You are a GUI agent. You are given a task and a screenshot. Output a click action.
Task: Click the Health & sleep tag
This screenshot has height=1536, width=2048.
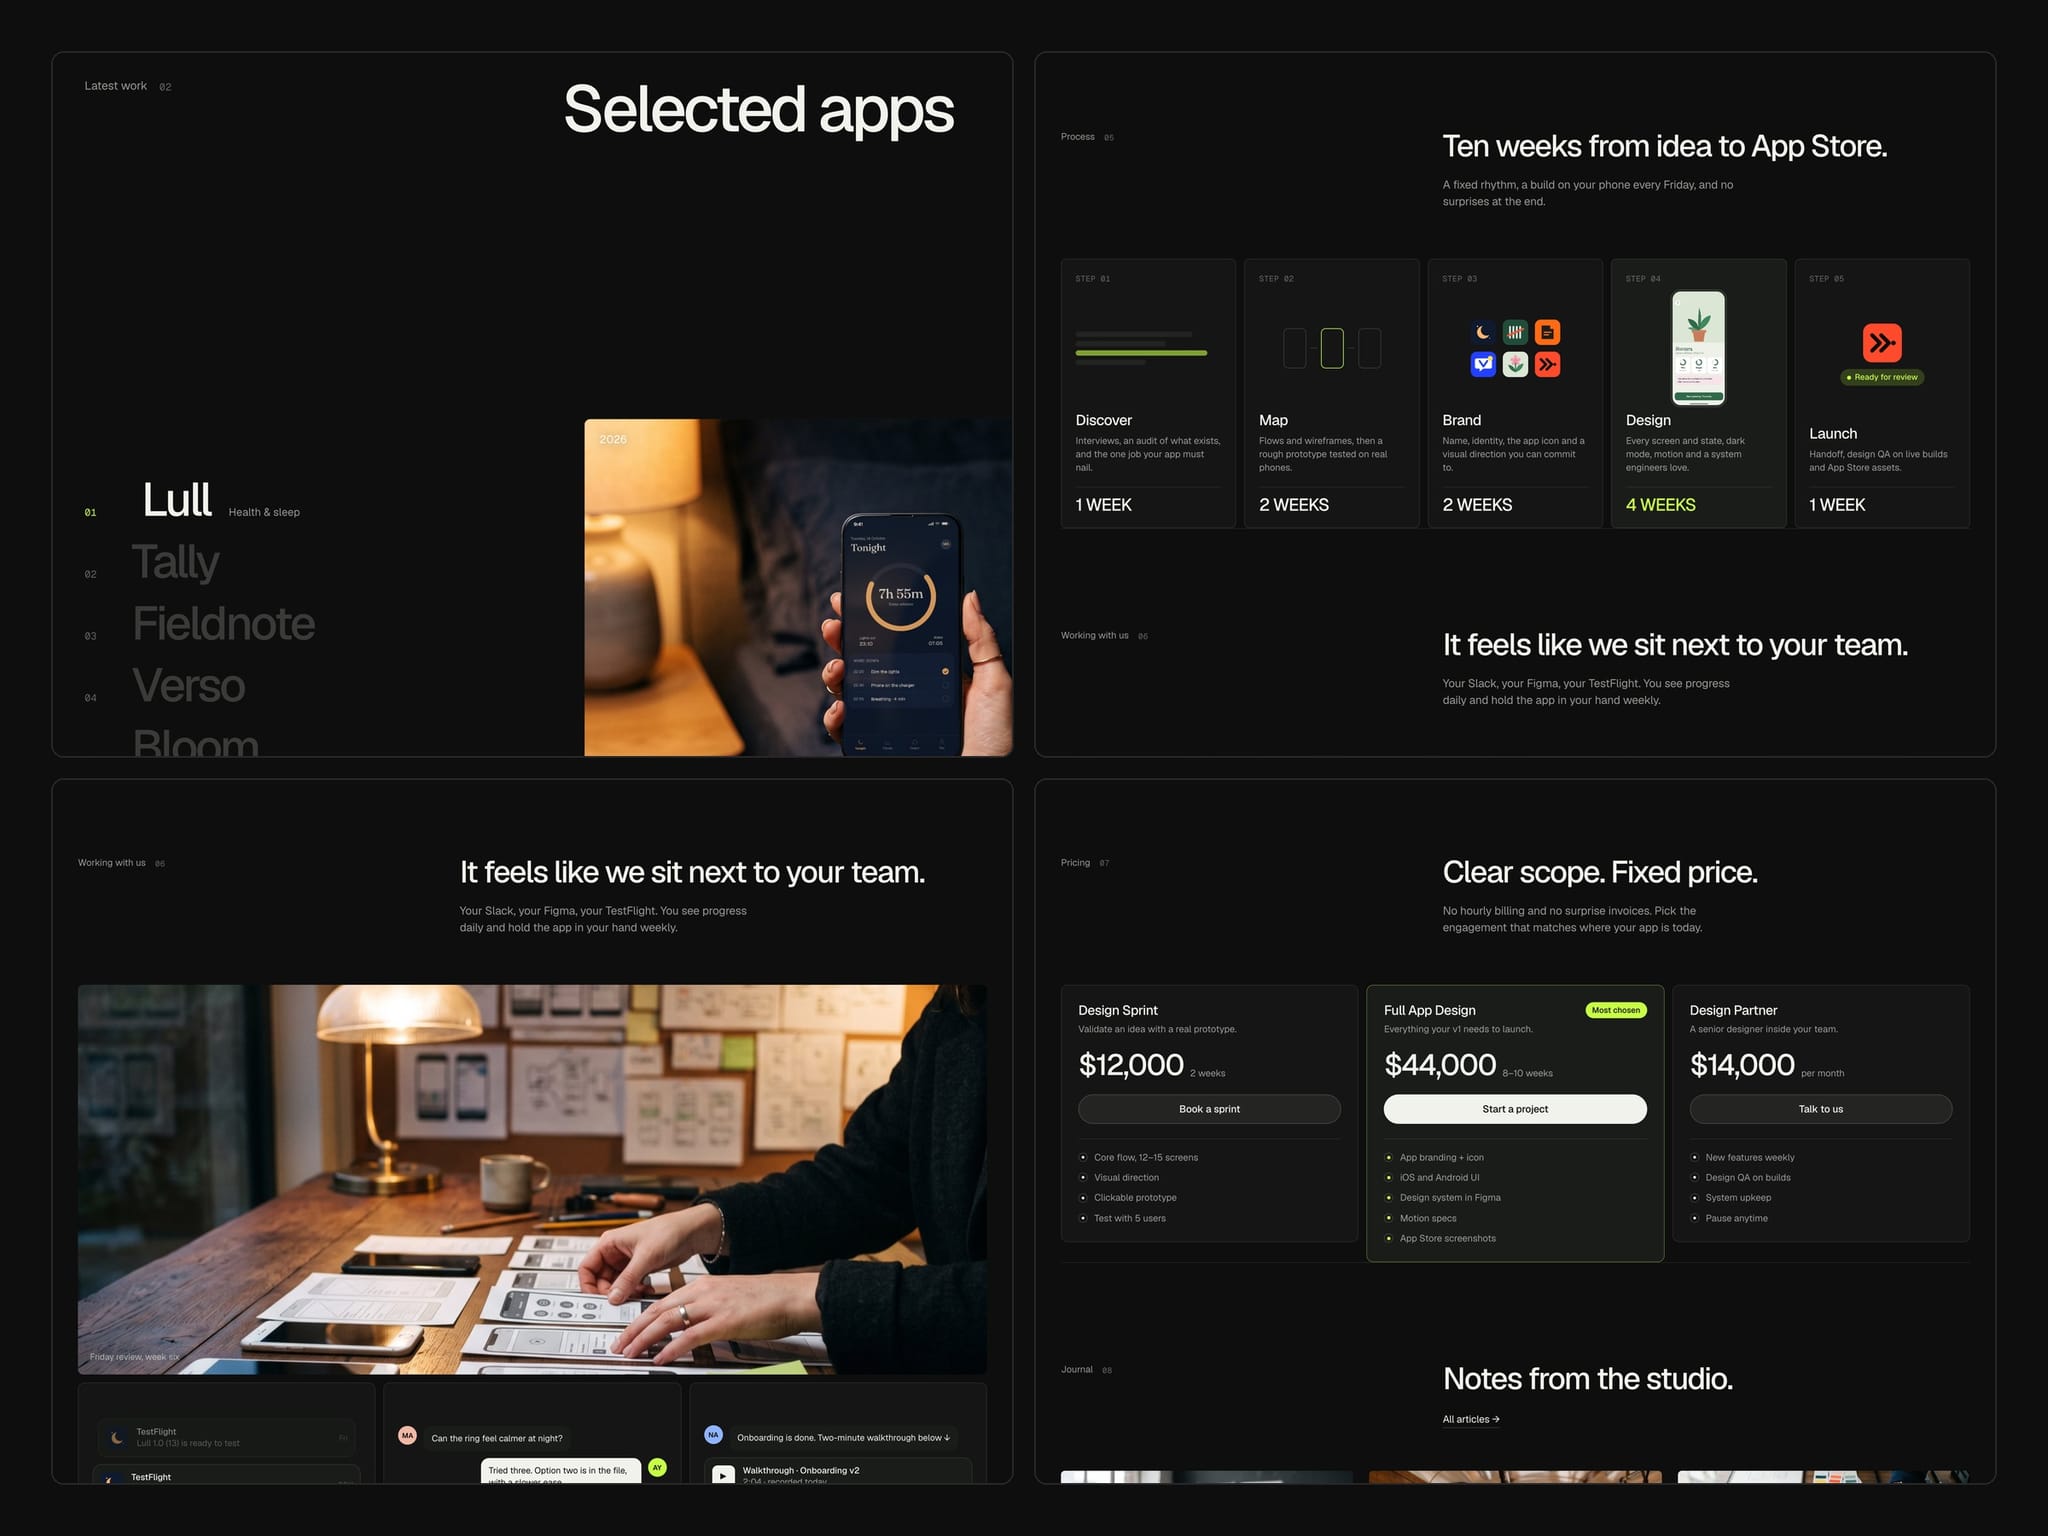(x=264, y=512)
